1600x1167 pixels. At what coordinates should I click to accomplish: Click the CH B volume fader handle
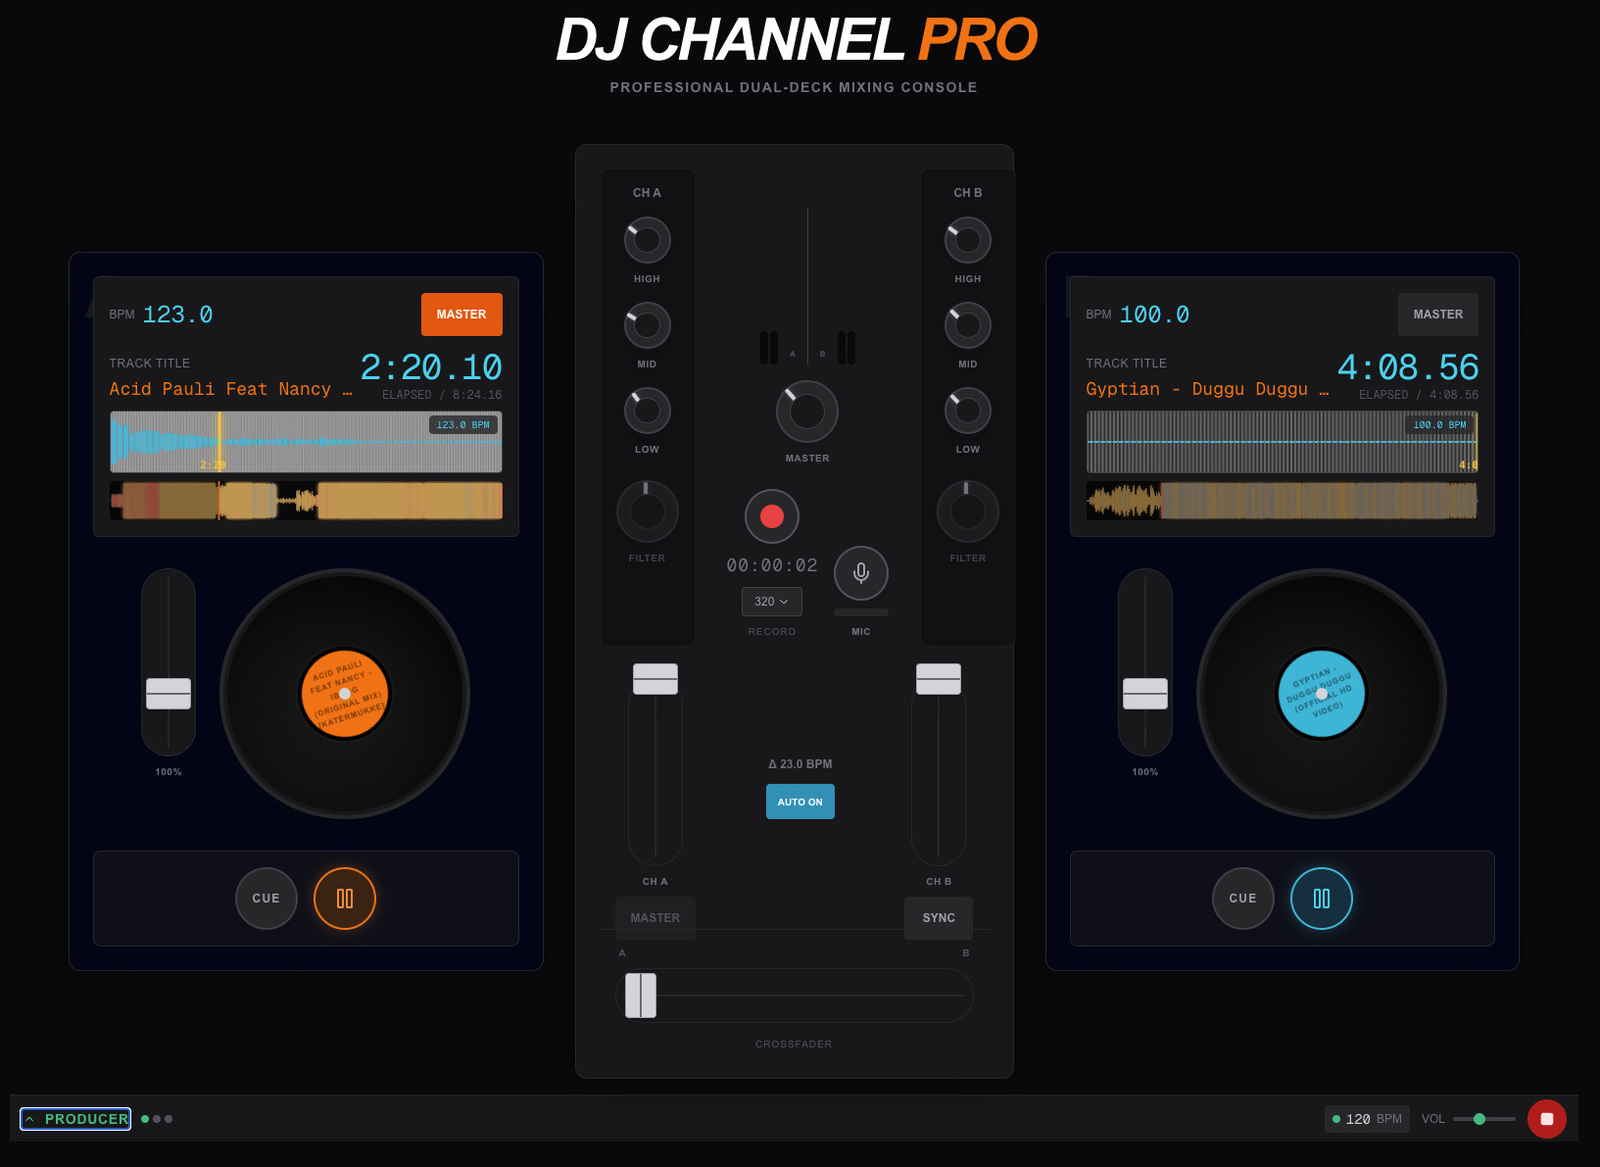(938, 679)
